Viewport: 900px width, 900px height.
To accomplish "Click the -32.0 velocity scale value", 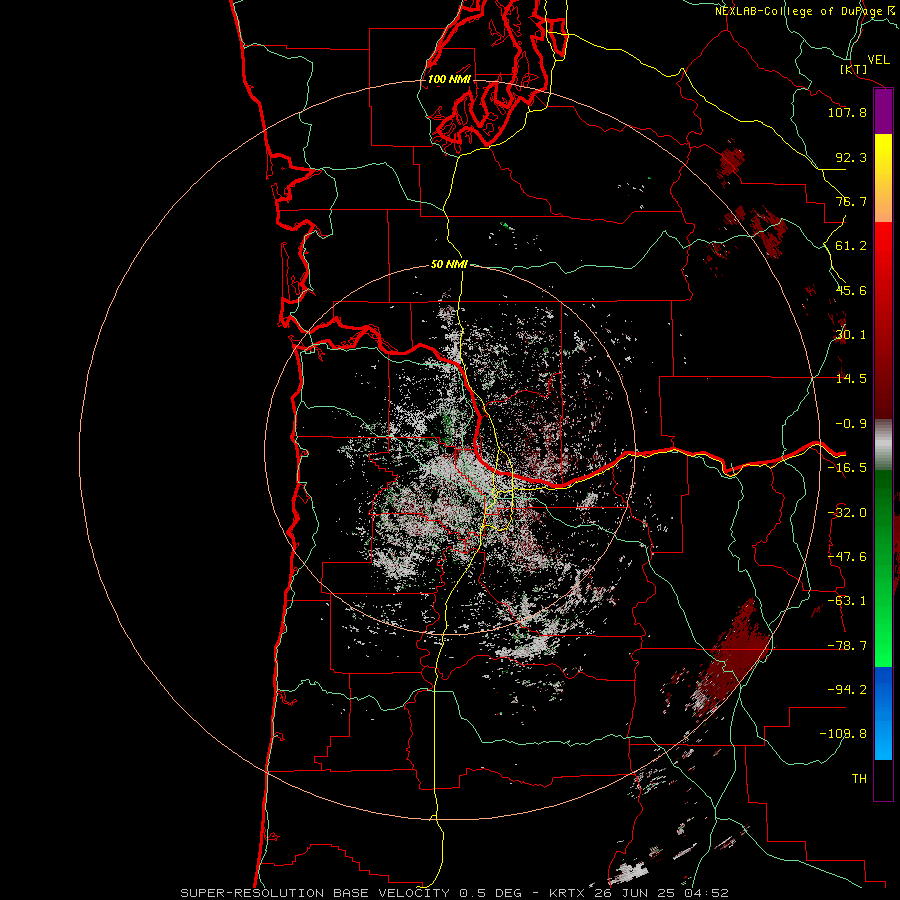I will (x=847, y=513).
